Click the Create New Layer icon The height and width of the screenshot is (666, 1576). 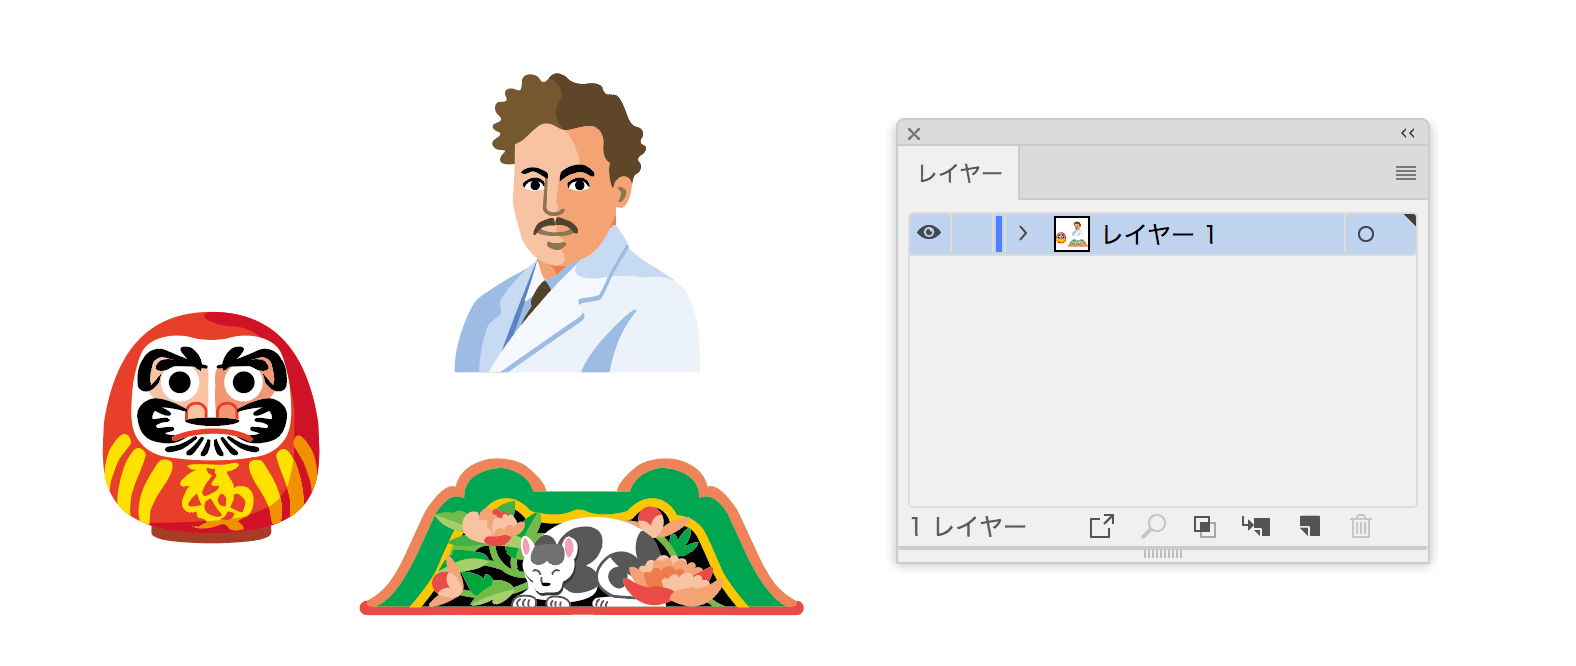[1309, 526]
